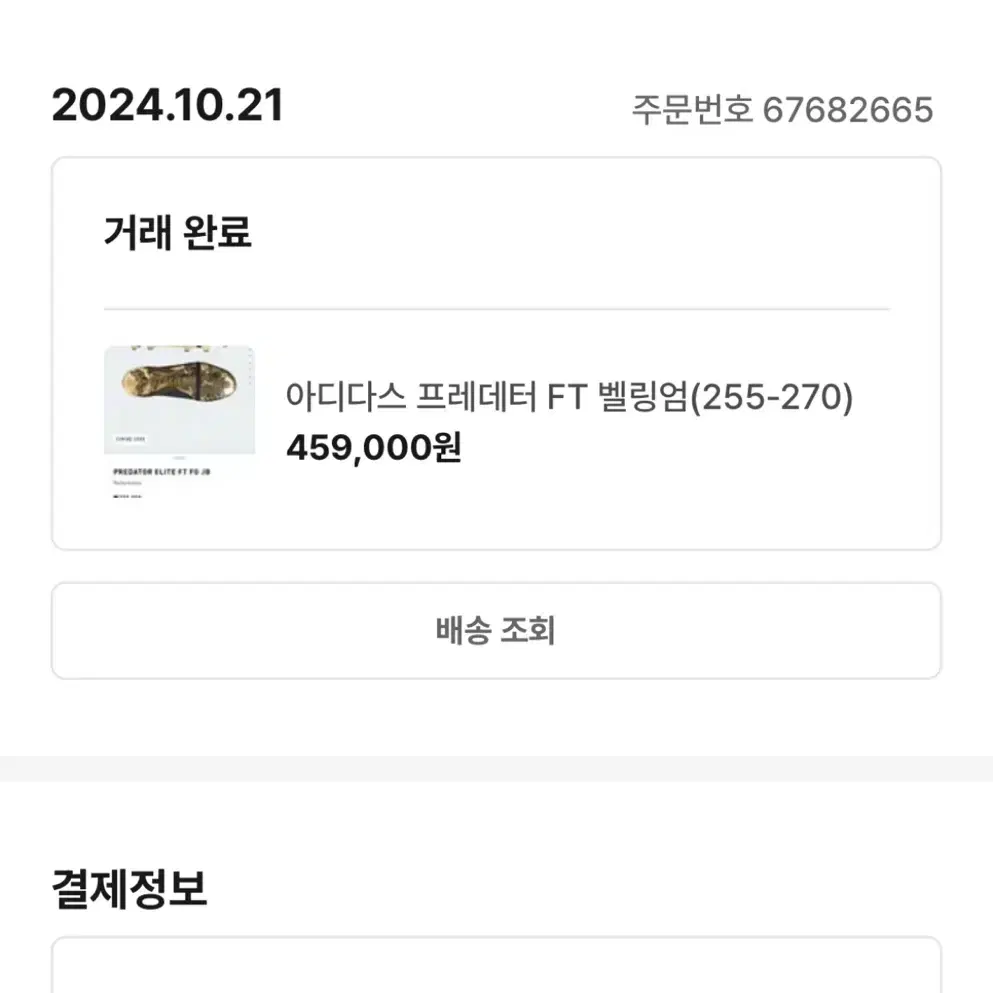
Task: Open the Predator boot product thumbnail
Action: 180,423
